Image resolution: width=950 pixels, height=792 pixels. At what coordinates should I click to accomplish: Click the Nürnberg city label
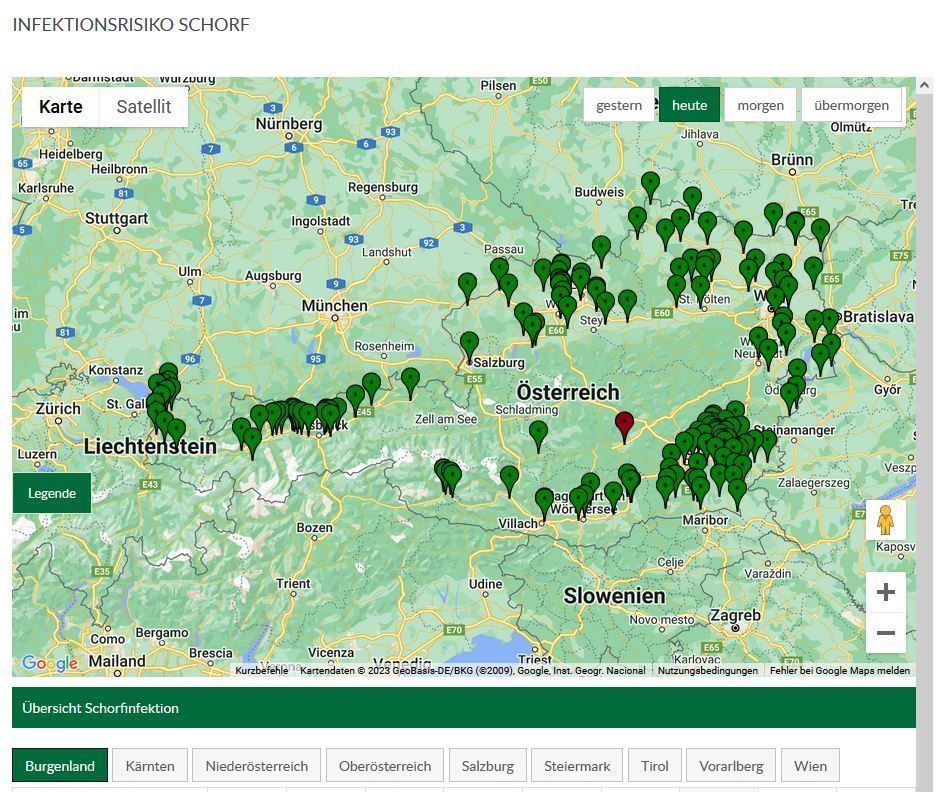click(289, 124)
